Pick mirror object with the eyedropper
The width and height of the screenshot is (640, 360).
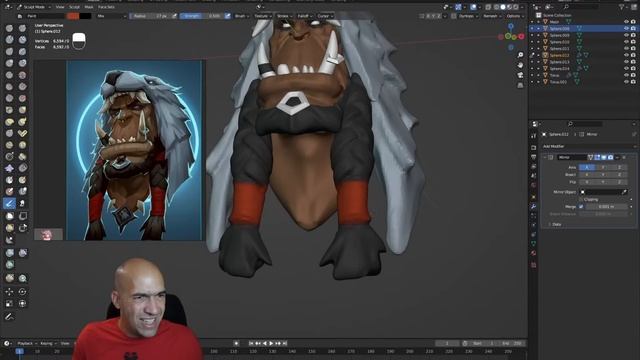[624, 192]
